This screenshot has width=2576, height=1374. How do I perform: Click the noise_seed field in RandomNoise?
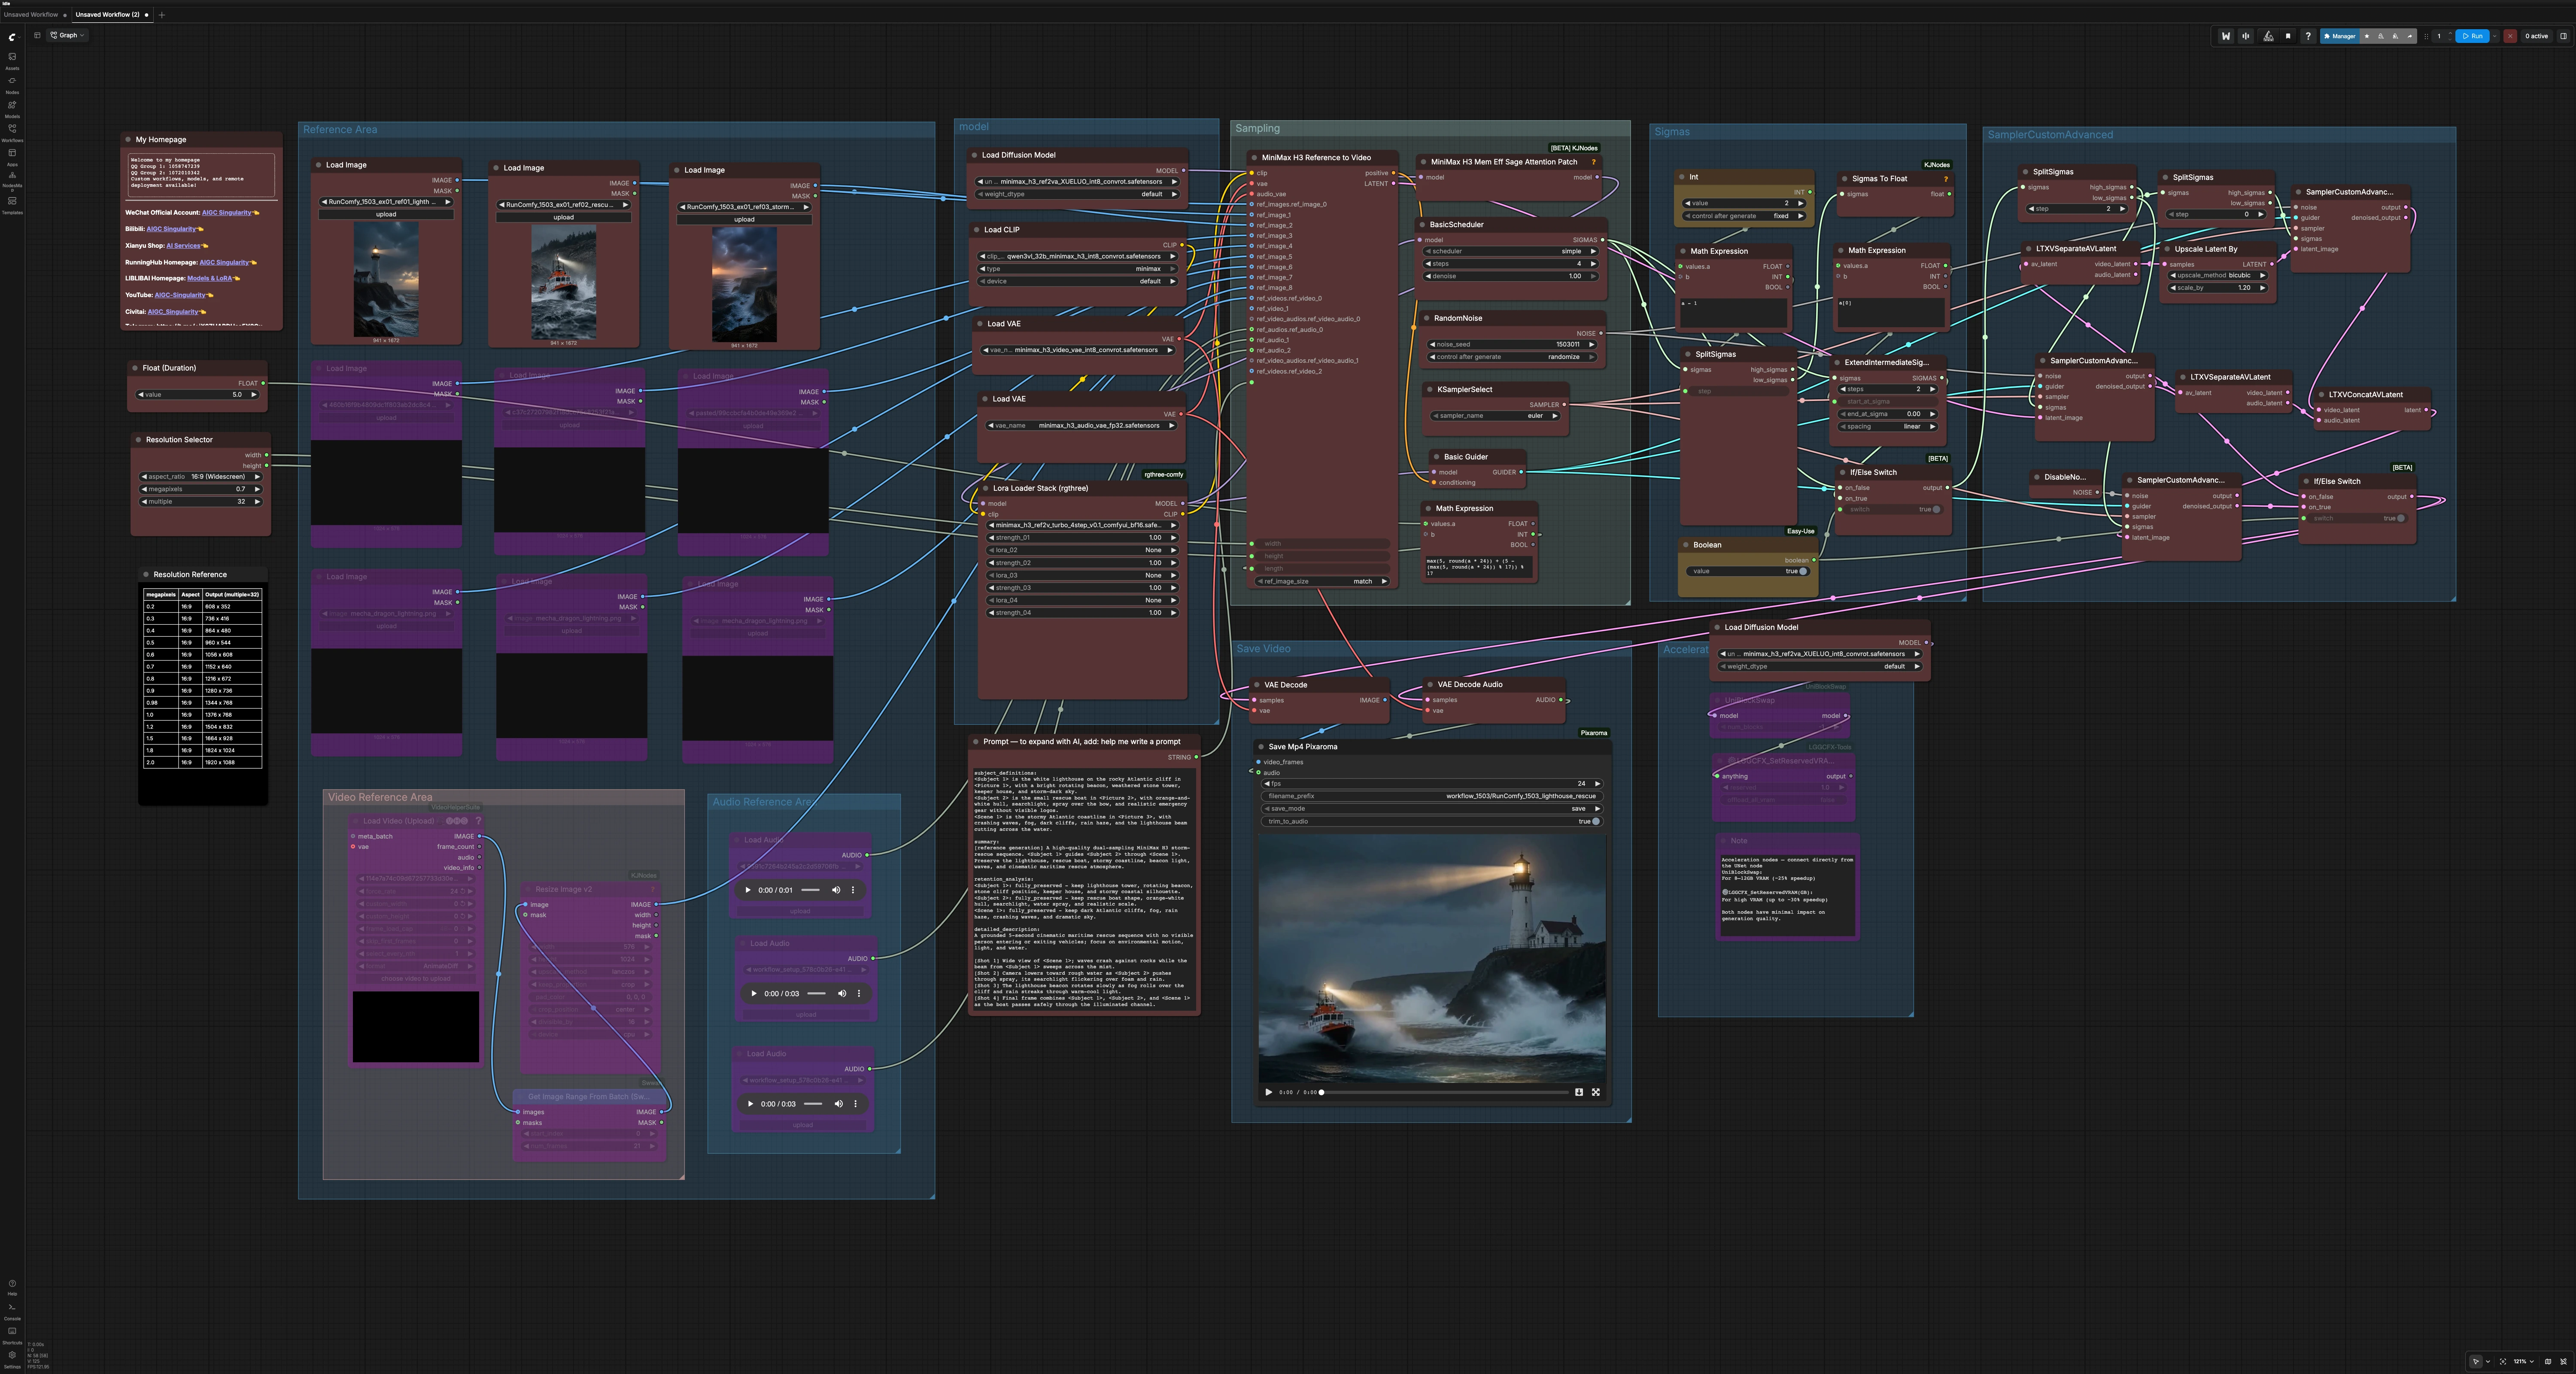(x=1513, y=344)
